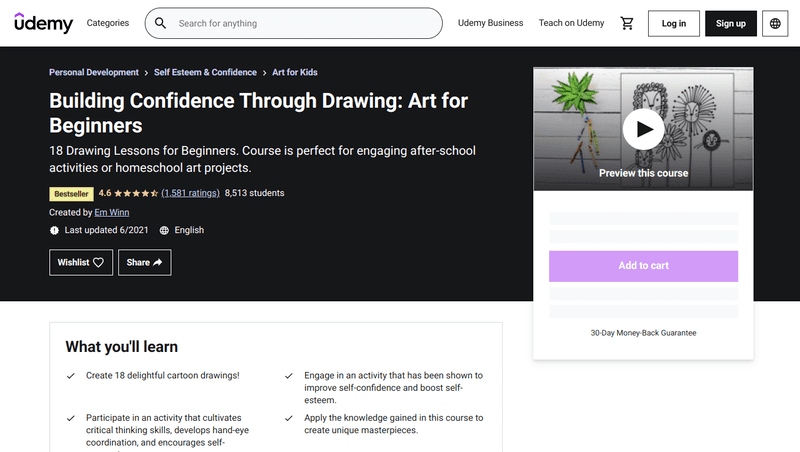
Task: Open the Udemy home logo
Action: click(43, 23)
